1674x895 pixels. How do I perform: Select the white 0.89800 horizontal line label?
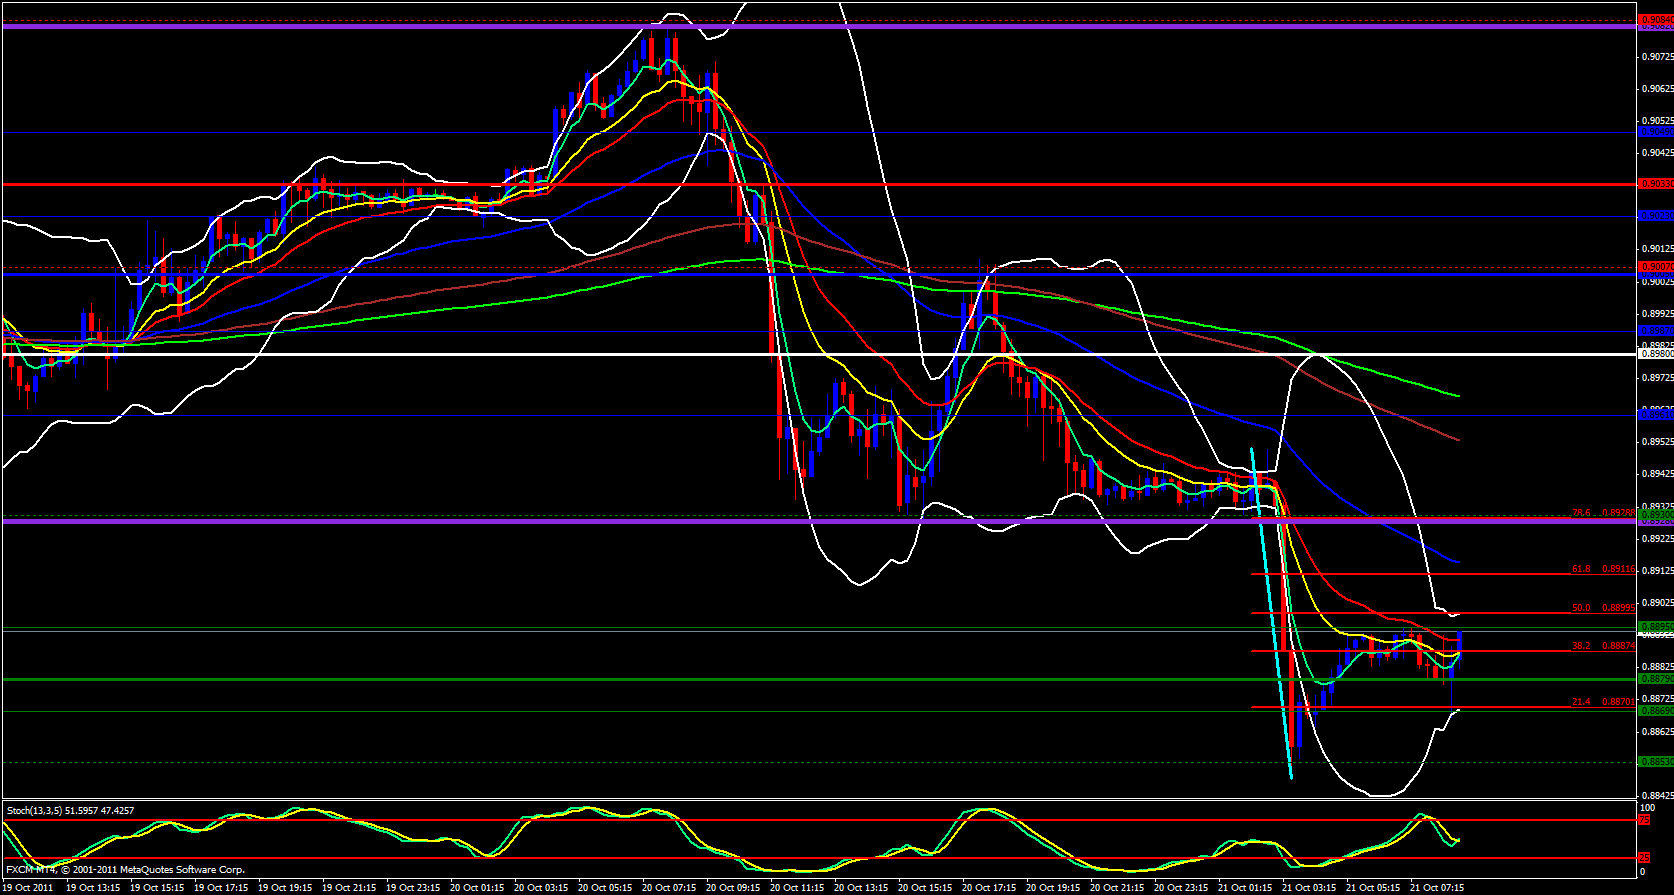pyautogui.click(x=1655, y=353)
